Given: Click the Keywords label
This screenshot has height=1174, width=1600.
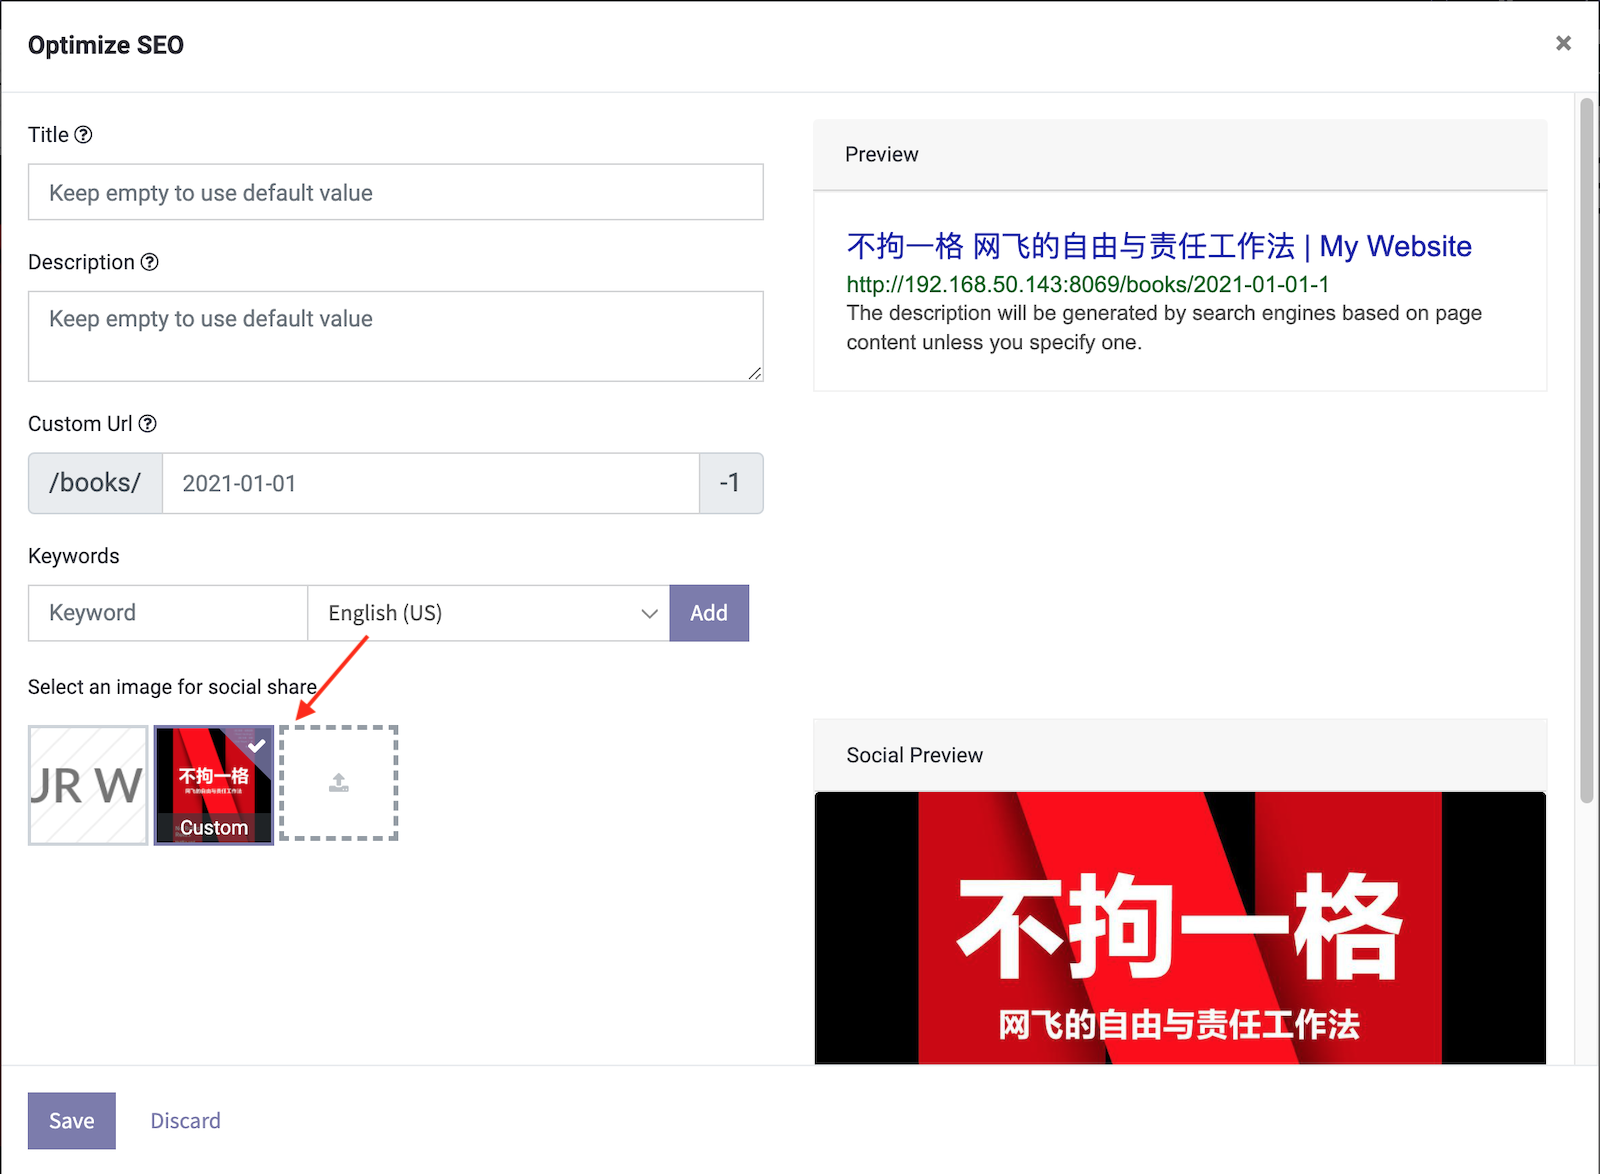Looking at the screenshot, I should click(x=74, y=556).
